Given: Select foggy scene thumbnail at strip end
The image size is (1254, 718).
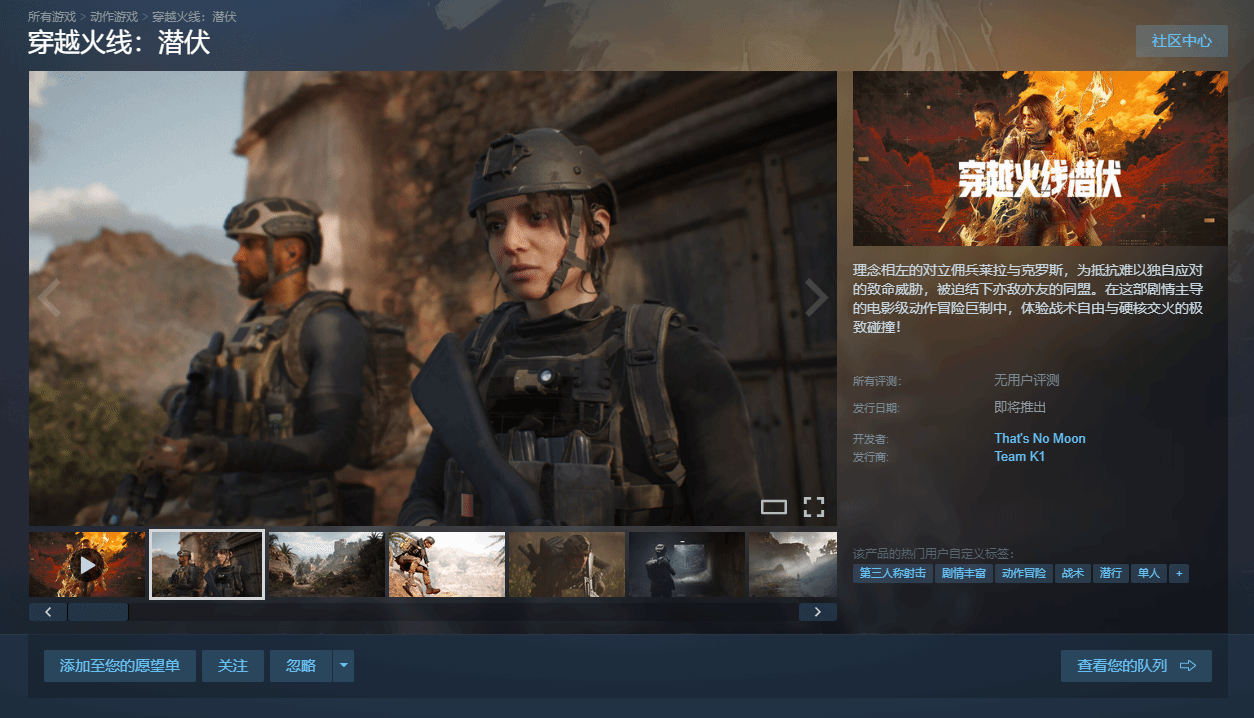Looking at the screenshot, I should 793,565.
